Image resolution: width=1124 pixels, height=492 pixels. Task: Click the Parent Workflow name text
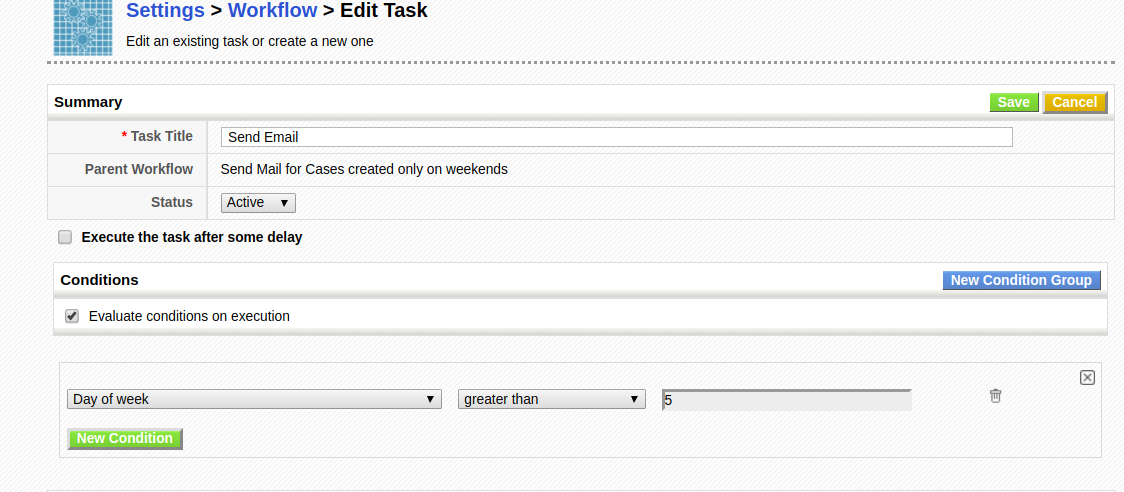tap(364, 169)
